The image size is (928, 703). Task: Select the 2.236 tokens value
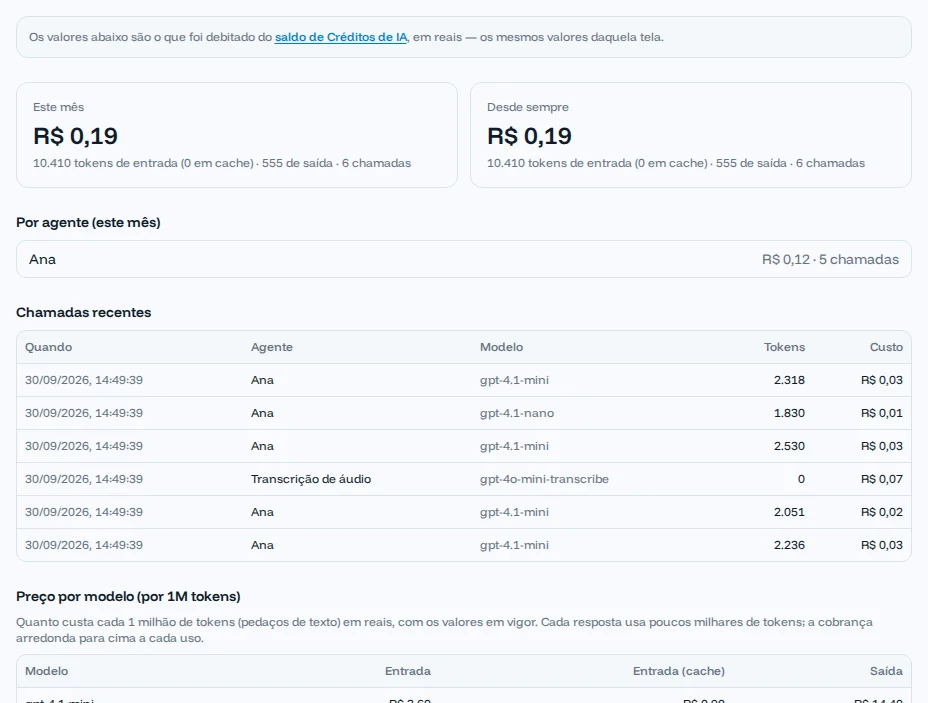coord(790,546)
